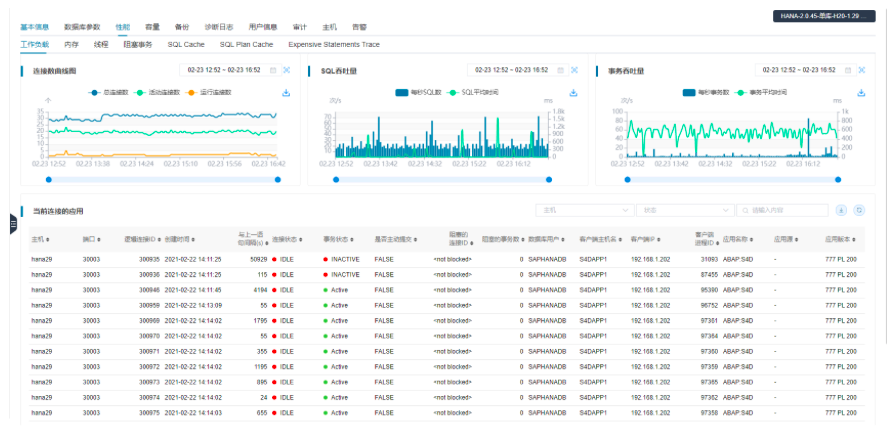The height and width of the screenshot is (429, 887).
Task: Open the Expensive Statements Trace sub-tab
Action: click(x=334, y=44)
